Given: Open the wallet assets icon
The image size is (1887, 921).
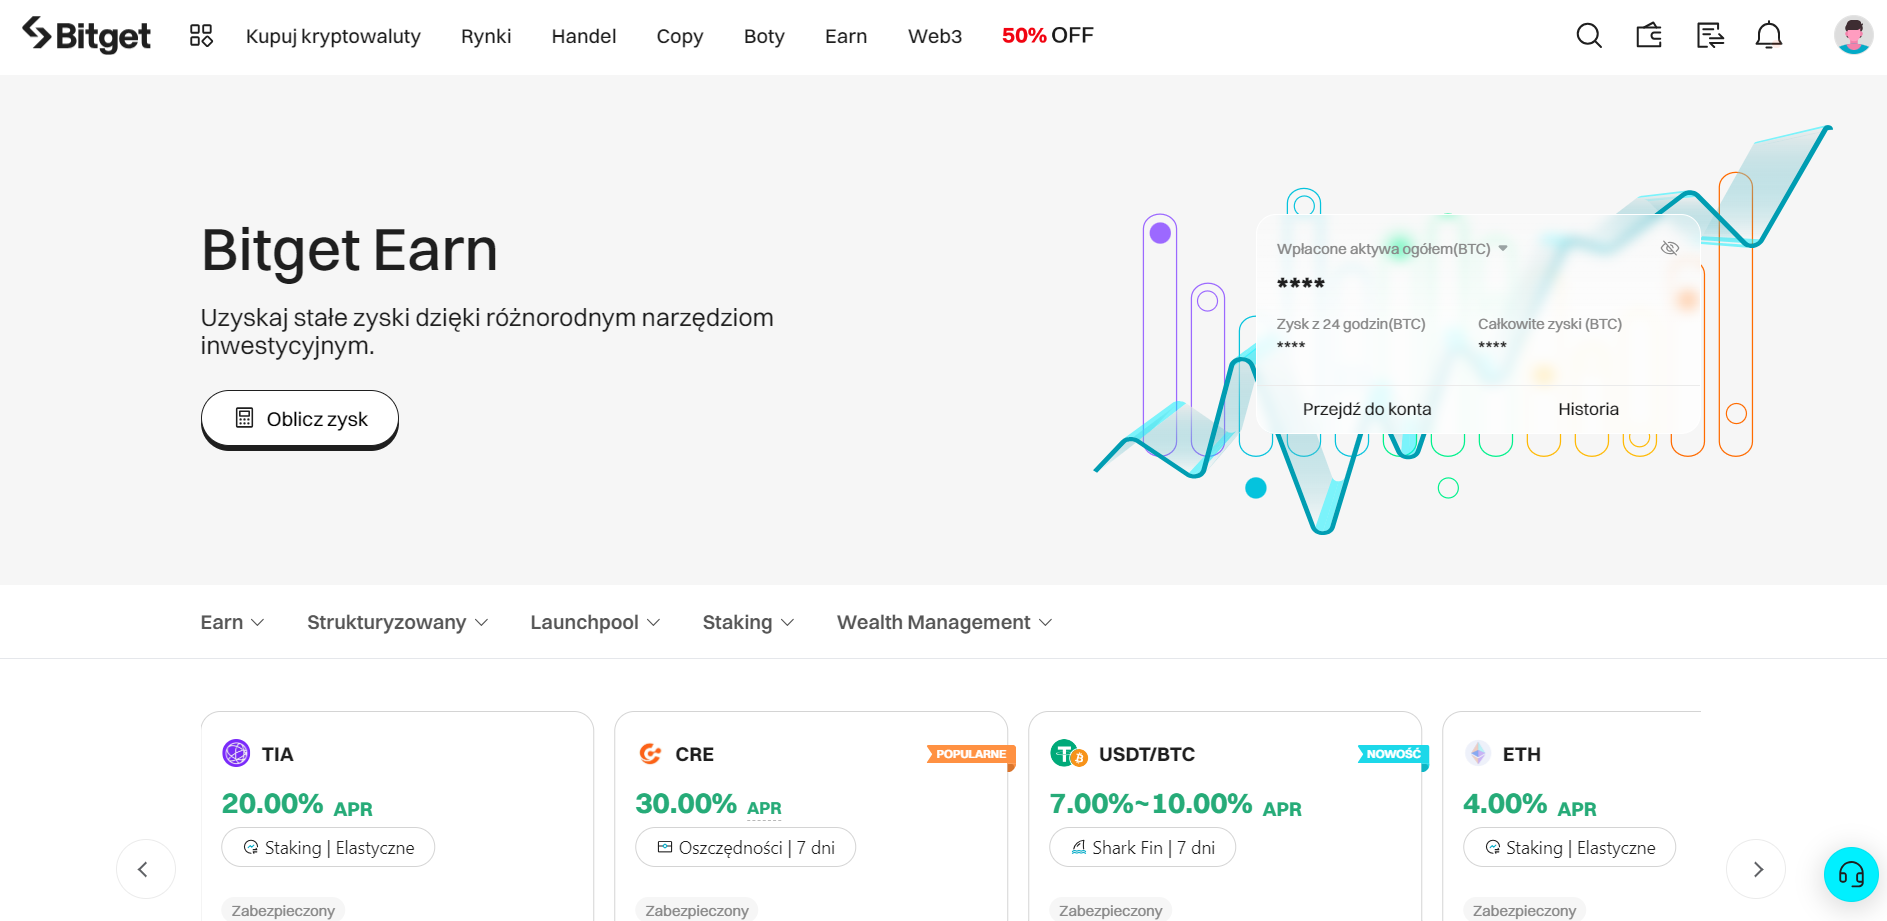Looking at the screenshot, I should point(1649,36).
